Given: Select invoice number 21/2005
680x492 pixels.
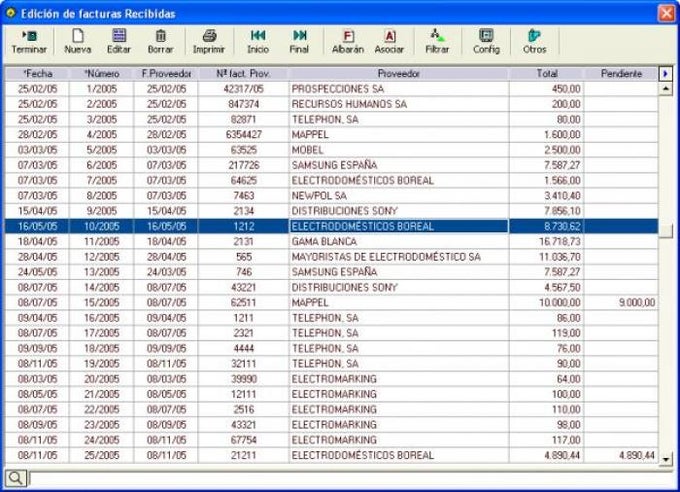Looking at the screenshot, I should [101, 394].
